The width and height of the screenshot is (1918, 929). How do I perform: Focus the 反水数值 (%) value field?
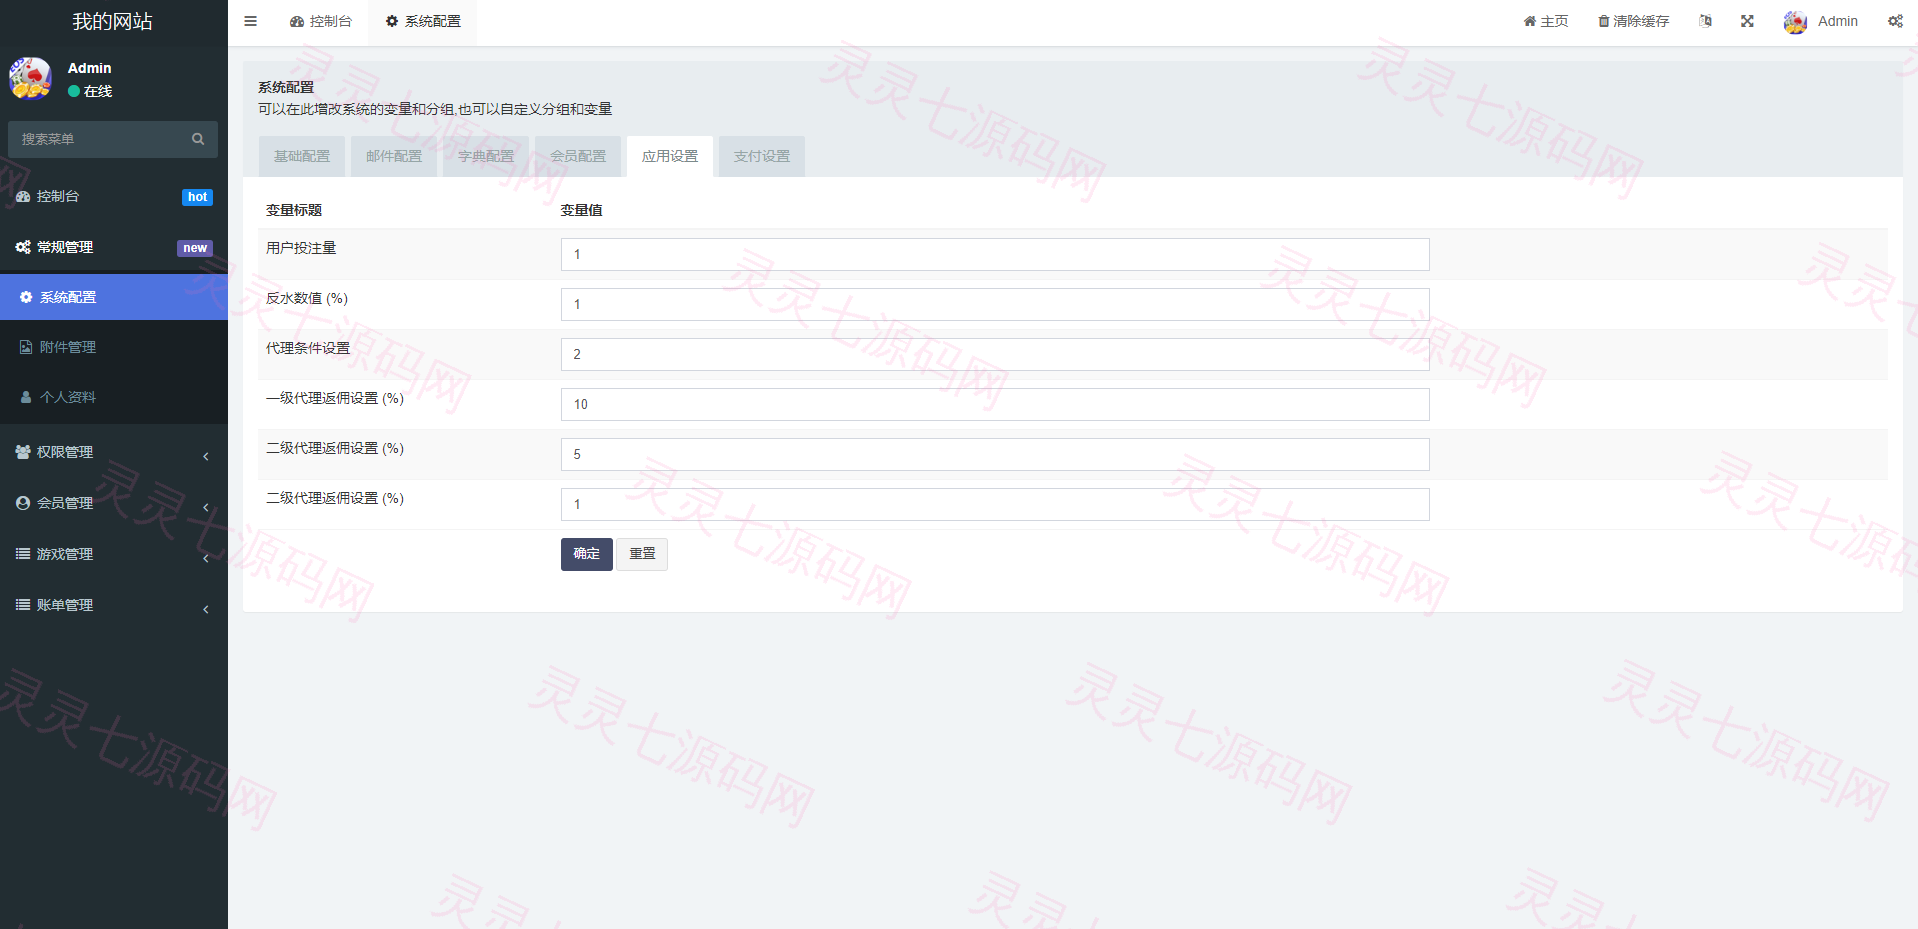click(995, 304)
